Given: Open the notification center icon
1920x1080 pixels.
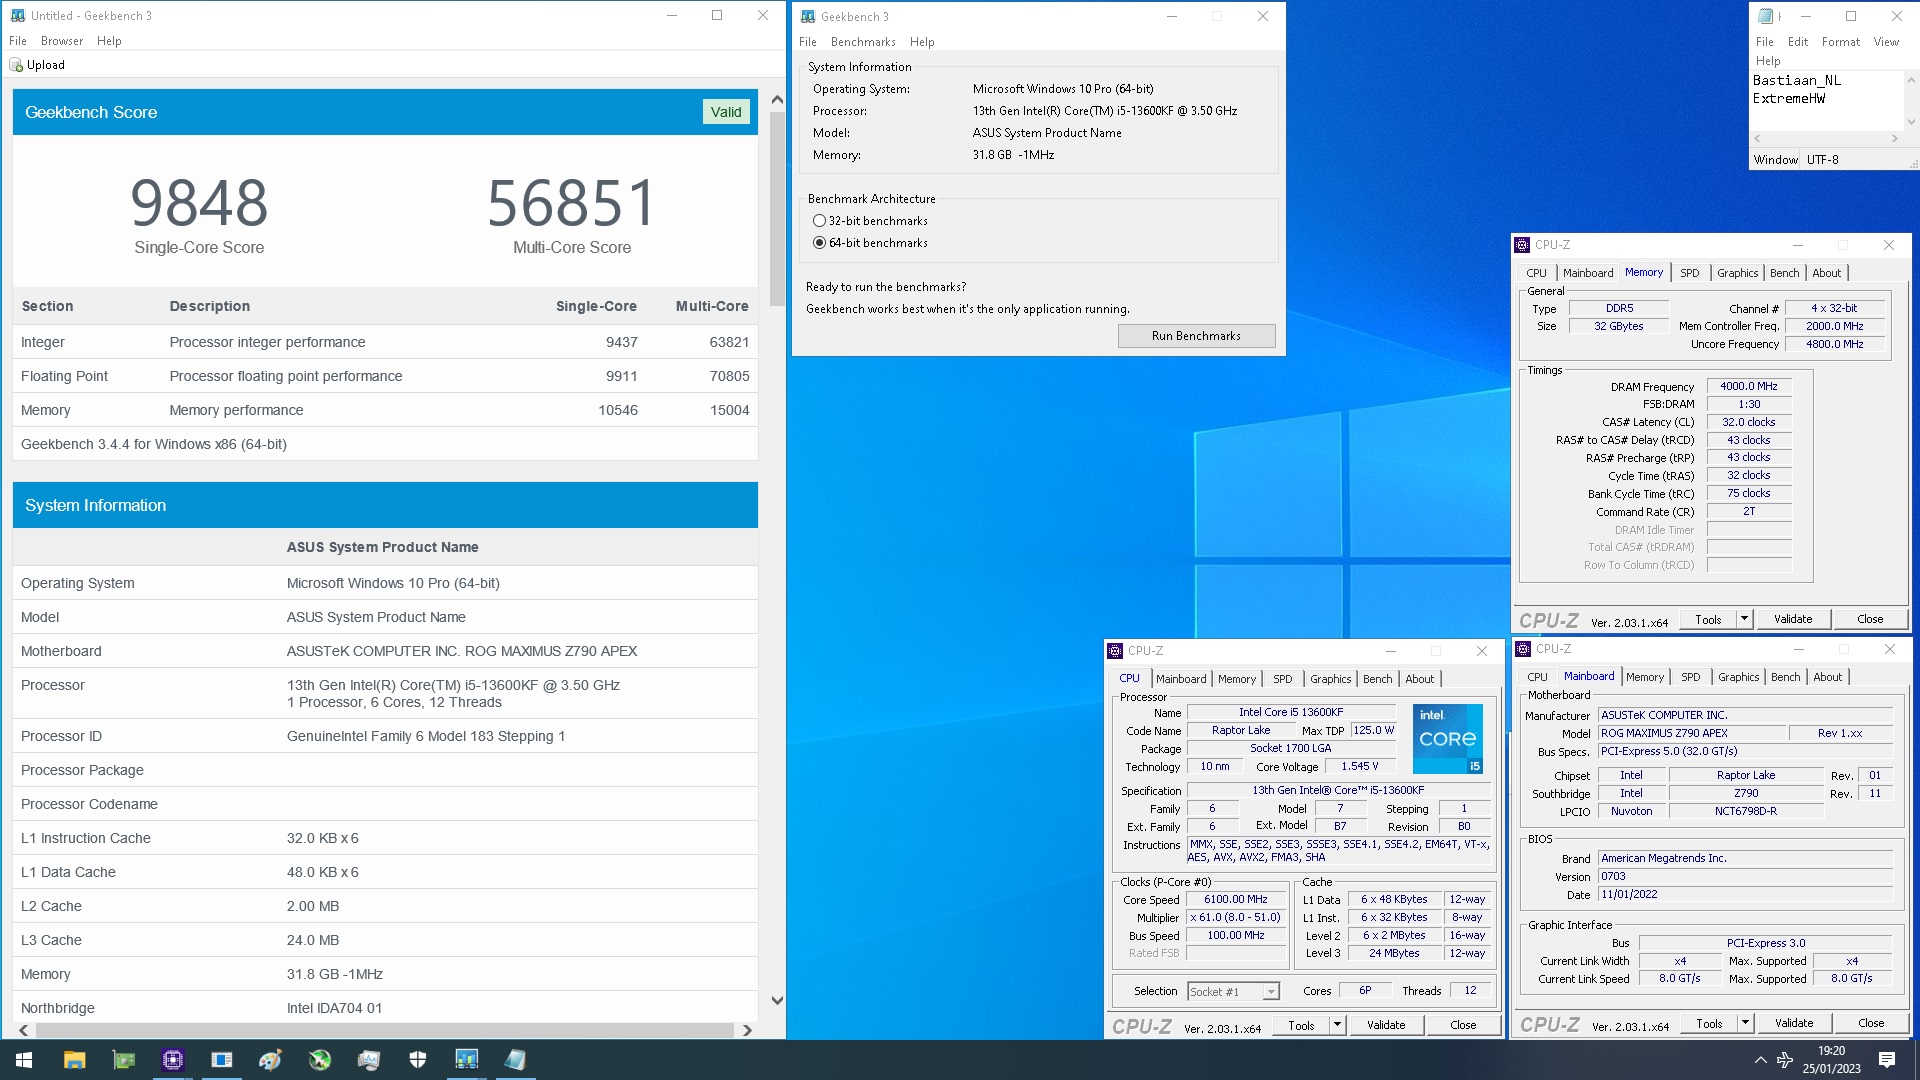Looking at the screenshot, I should 1887,1060.
